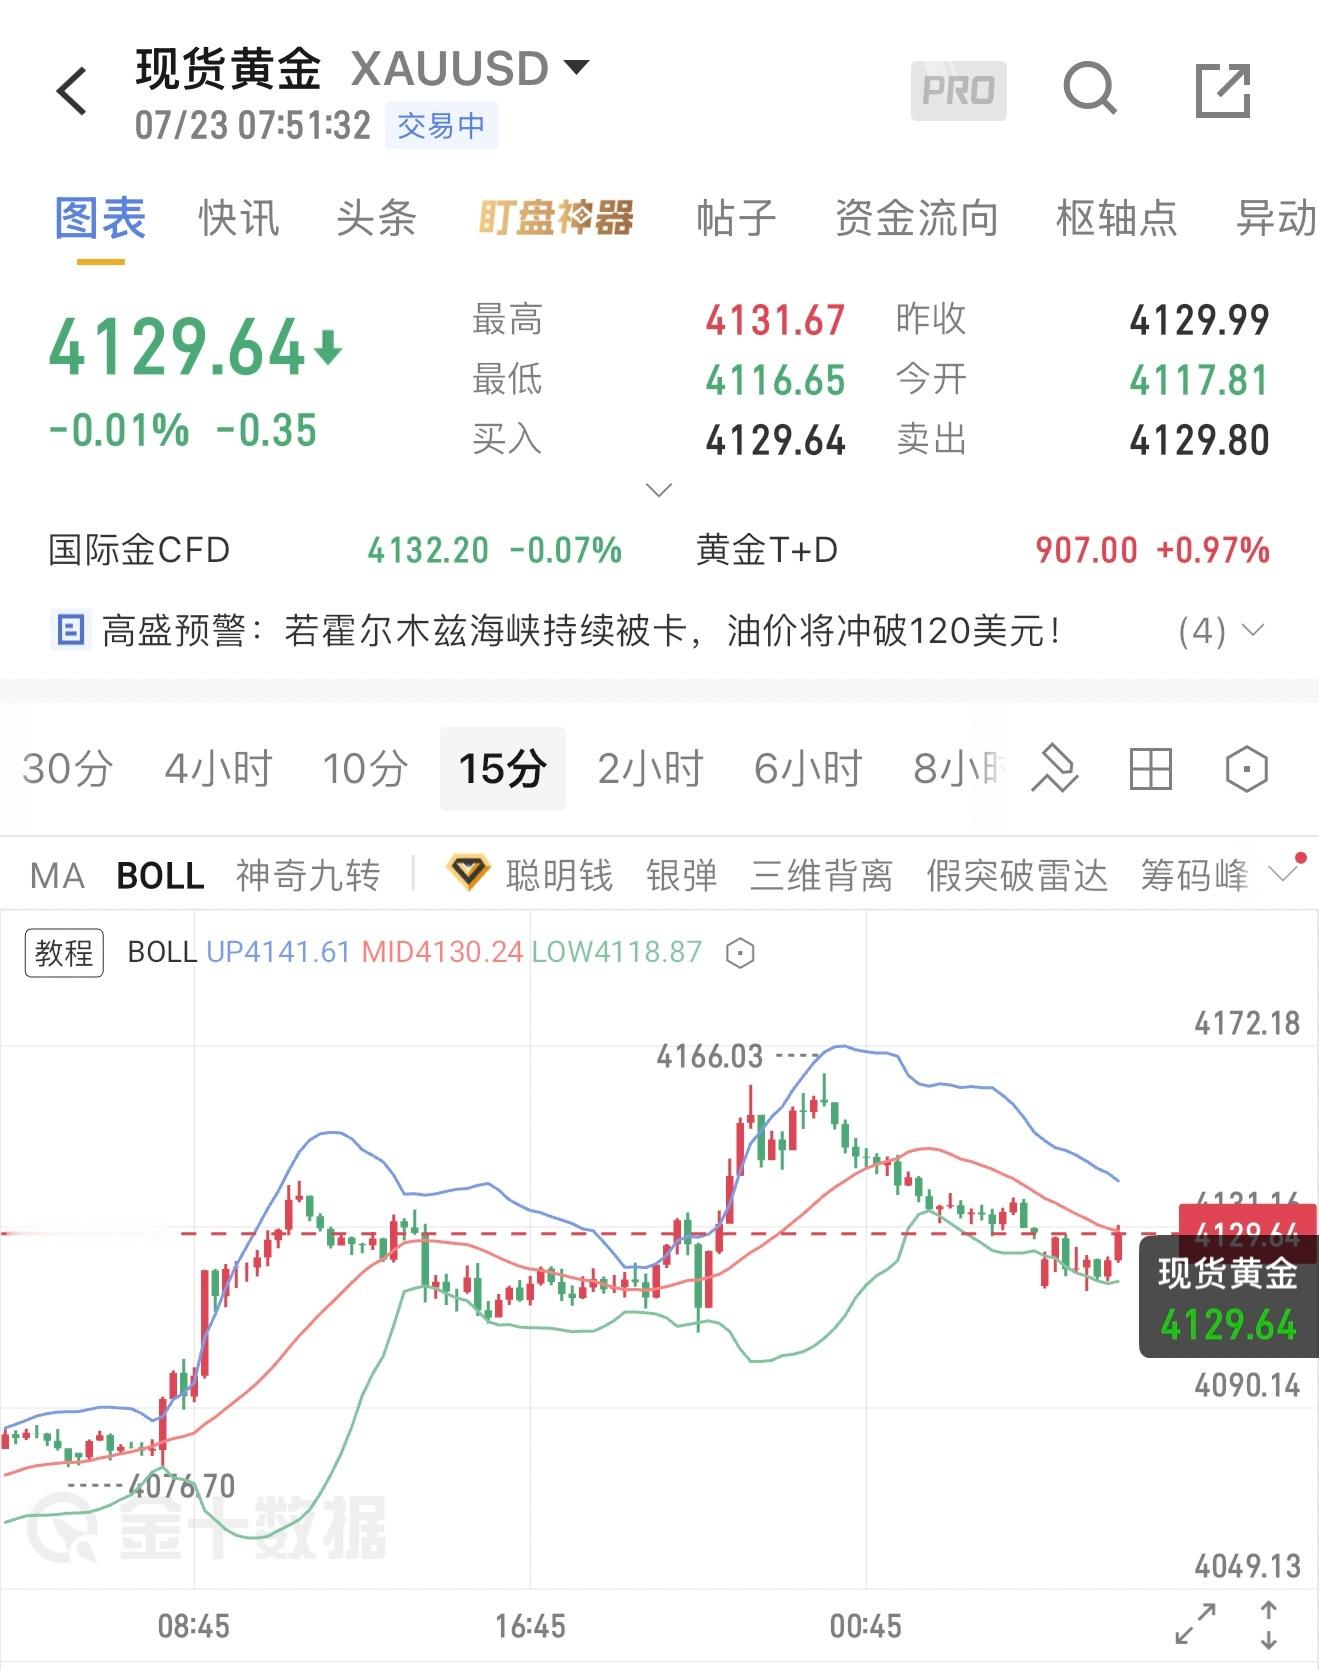The image size is (1319, 1670).
Task: Tap the 交易中 status badge
Action: coord(441,126)
